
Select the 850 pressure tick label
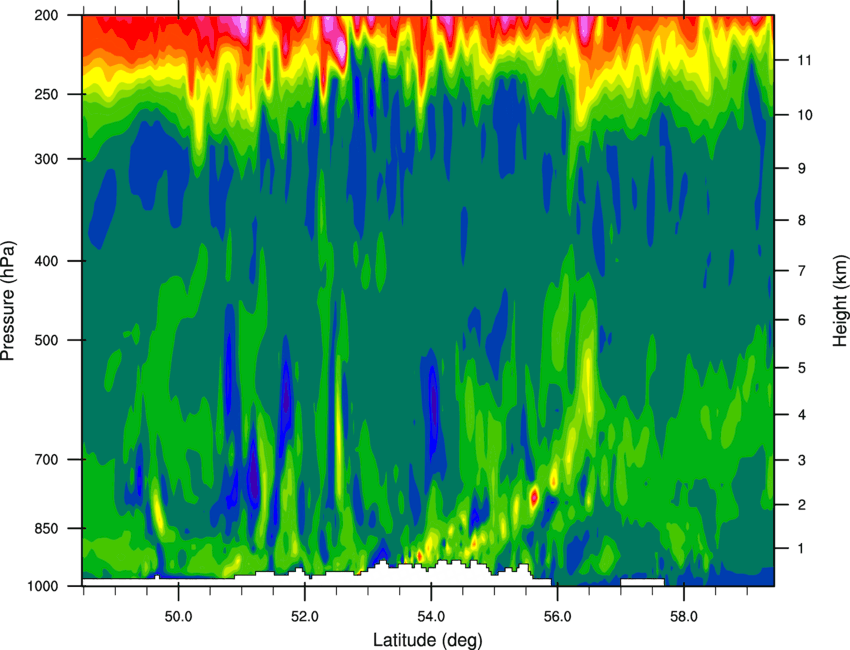click(47, 528)
